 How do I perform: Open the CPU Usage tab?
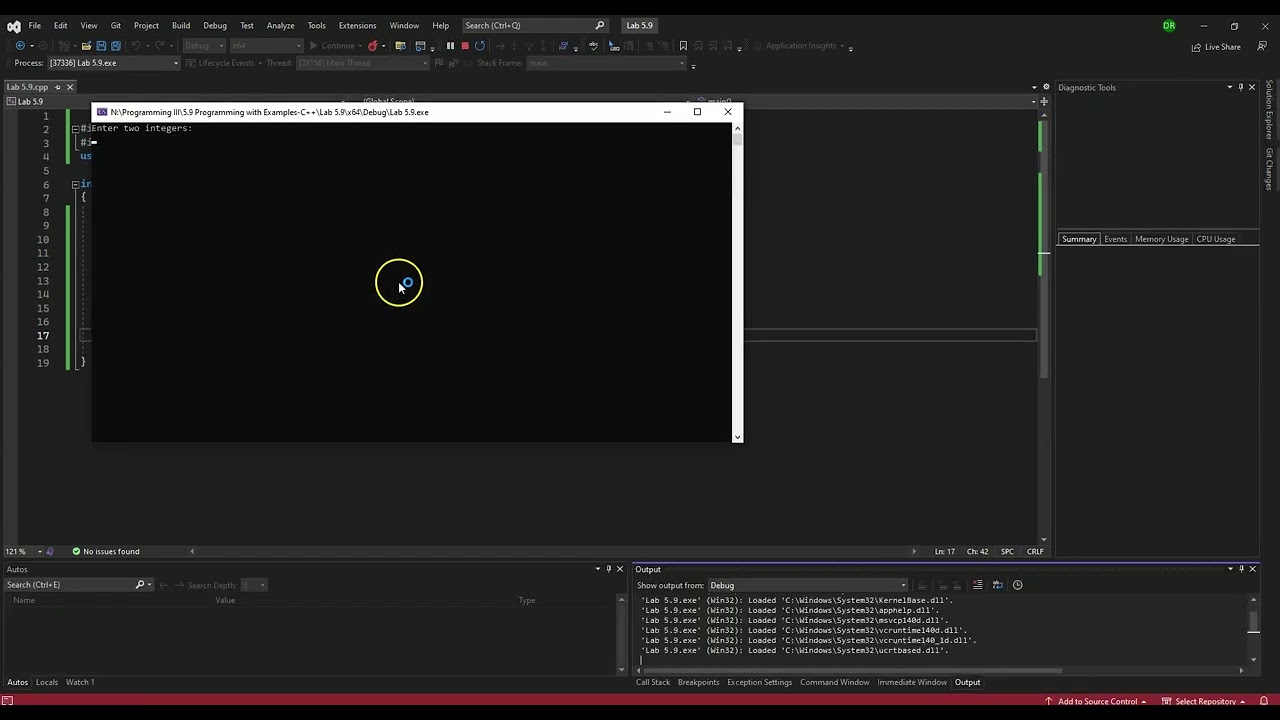[1216, 239]
